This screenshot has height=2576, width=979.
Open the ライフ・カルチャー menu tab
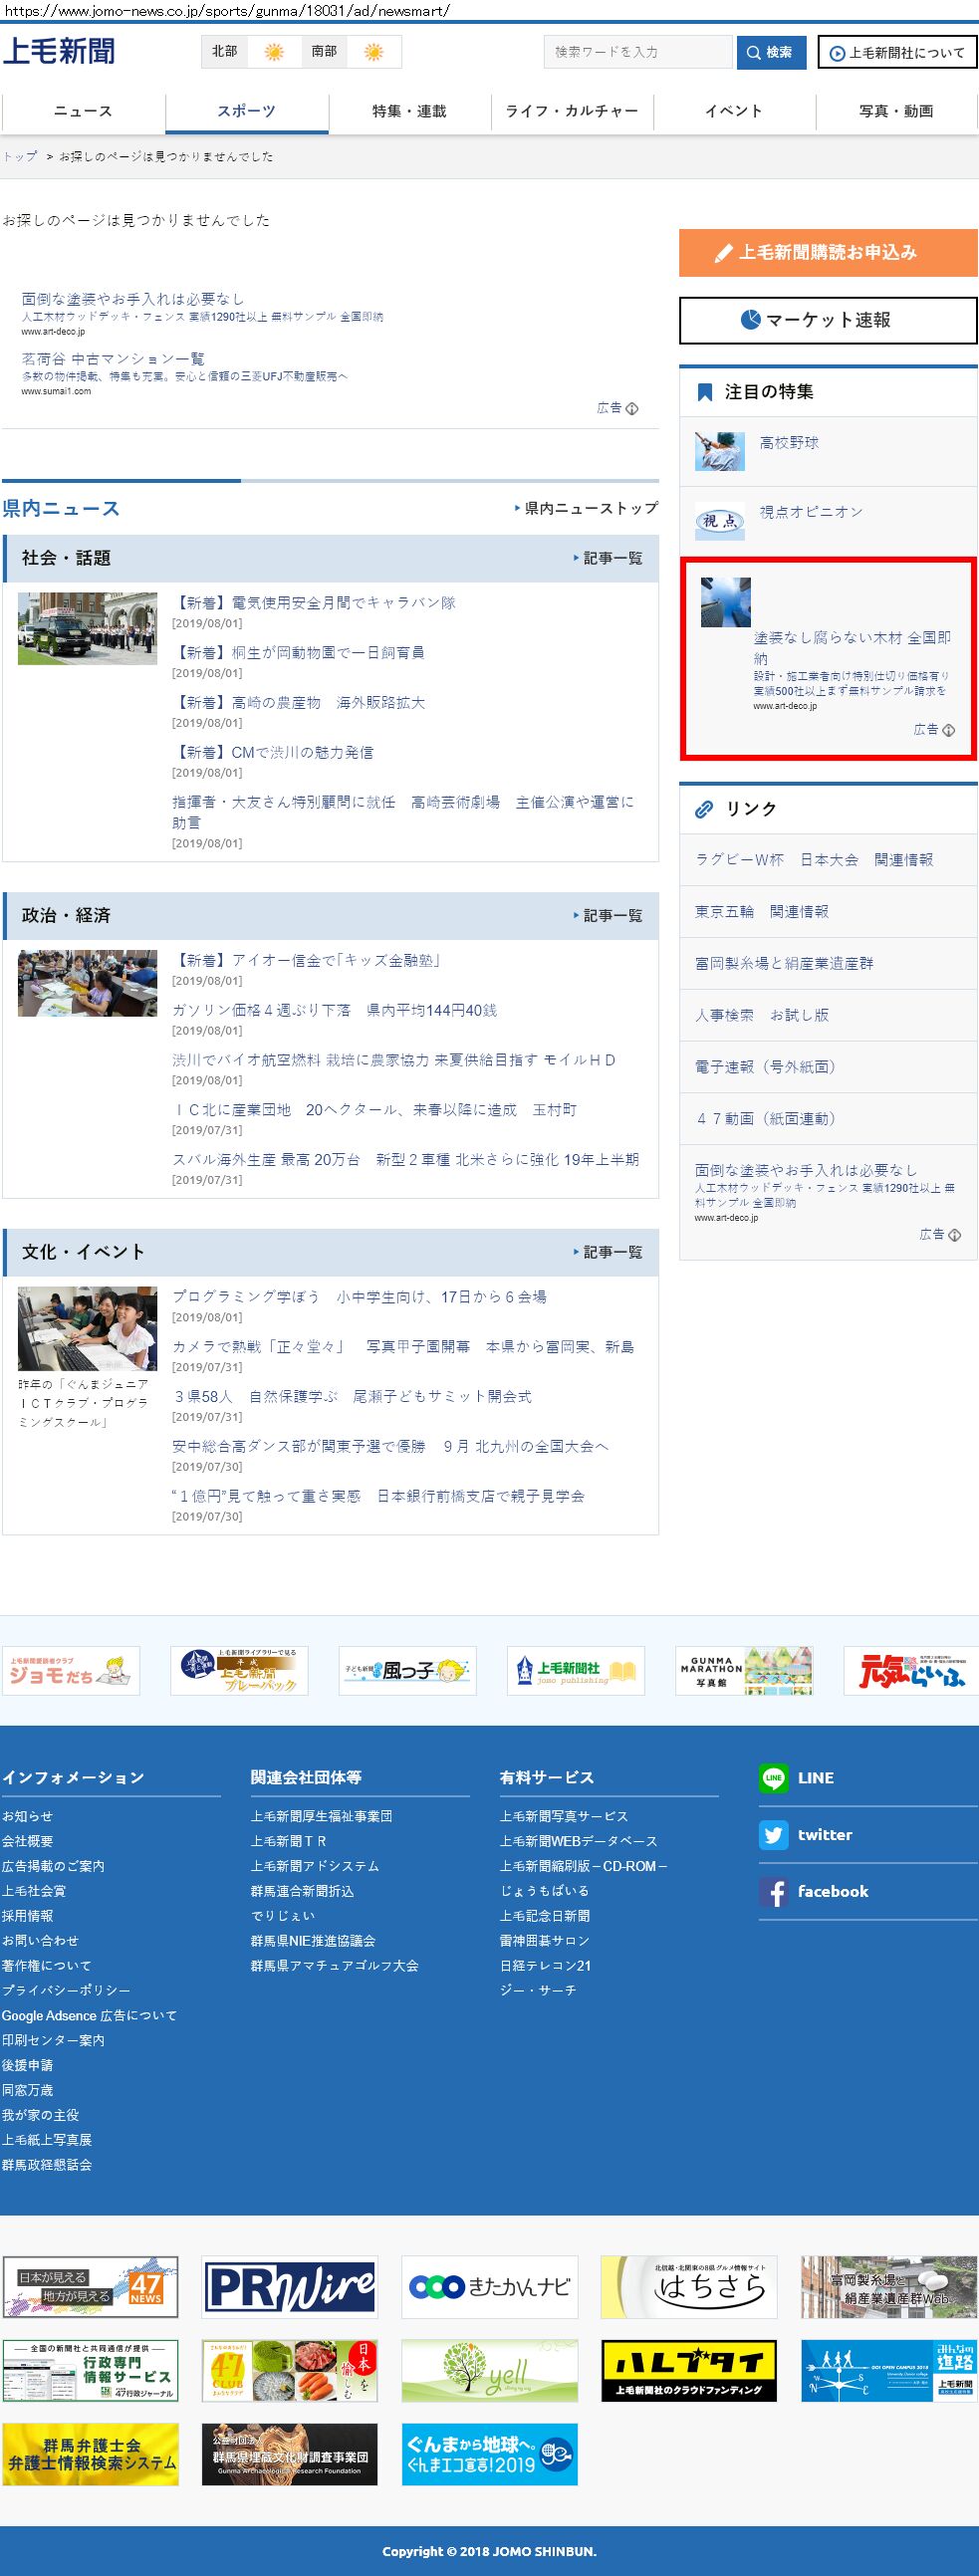tap(572, 111)
